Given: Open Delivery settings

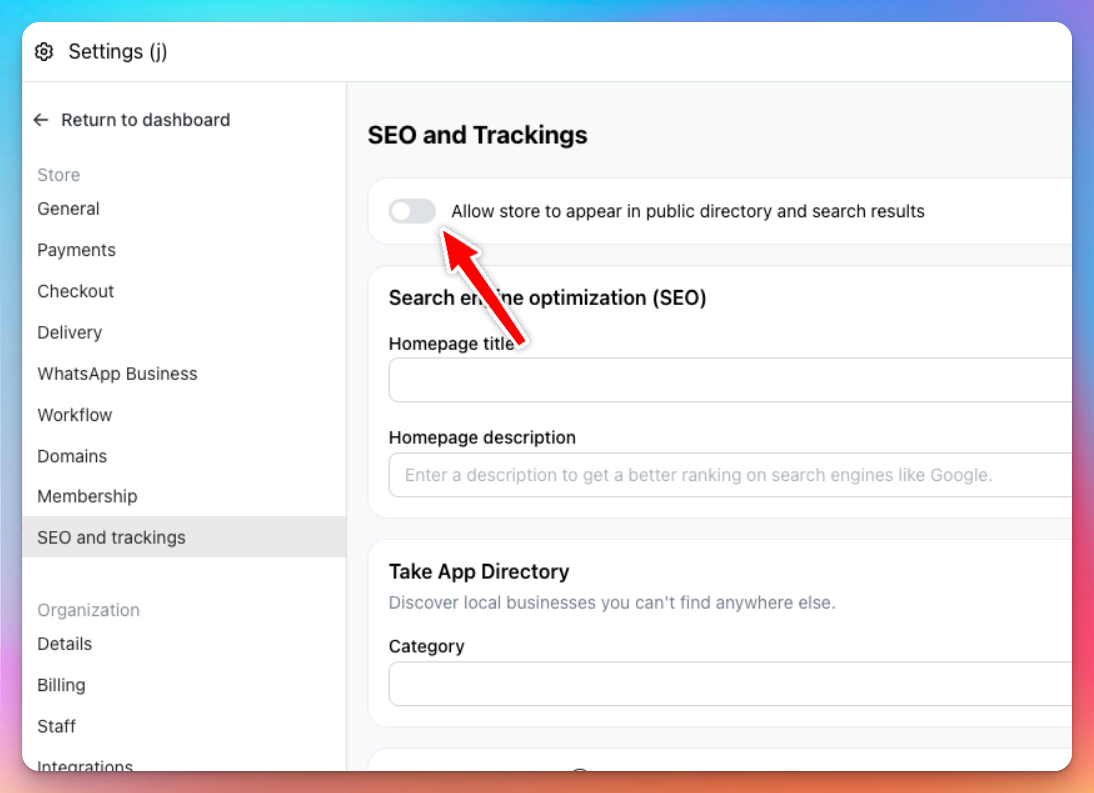Looking at the screenshot, I should 70,332.
